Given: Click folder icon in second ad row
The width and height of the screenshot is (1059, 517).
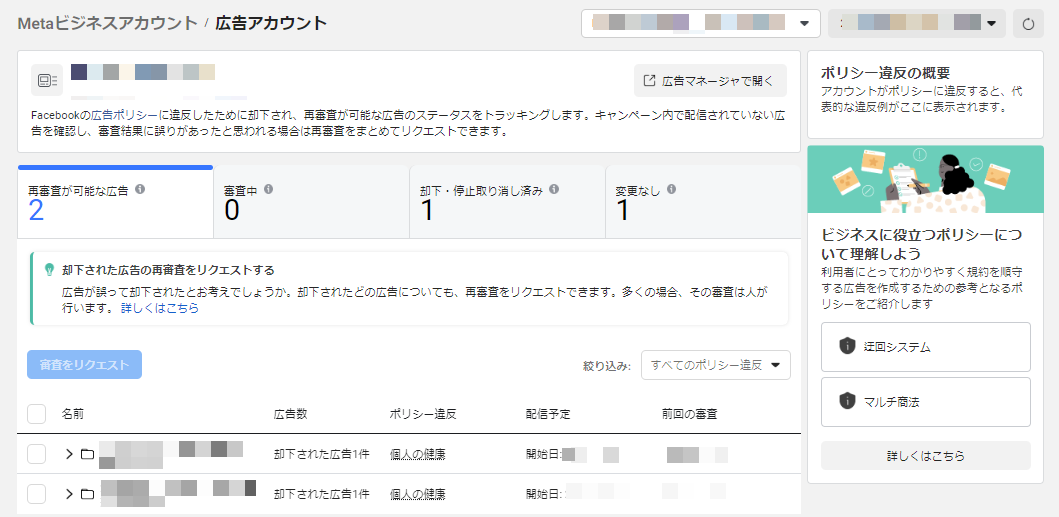Looking at the screenshot, I should (x=87, y=494).
